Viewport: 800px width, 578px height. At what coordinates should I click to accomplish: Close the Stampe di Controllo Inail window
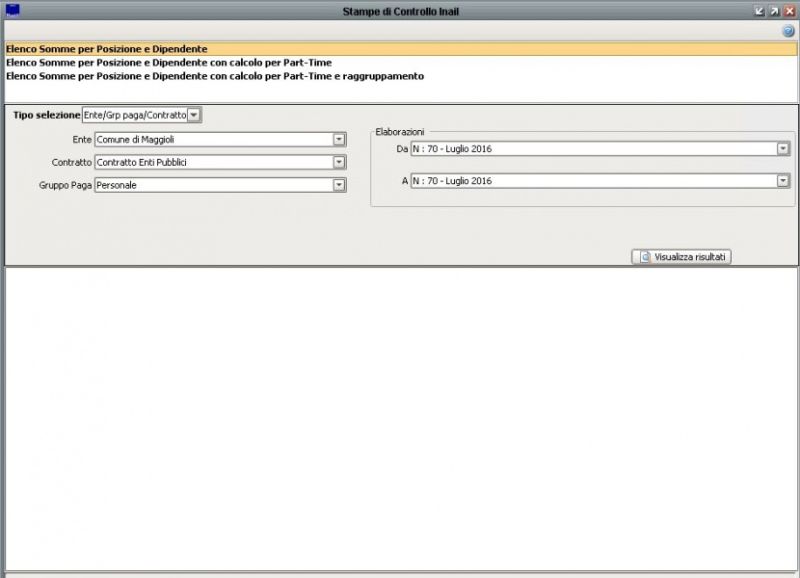[789, 10]
